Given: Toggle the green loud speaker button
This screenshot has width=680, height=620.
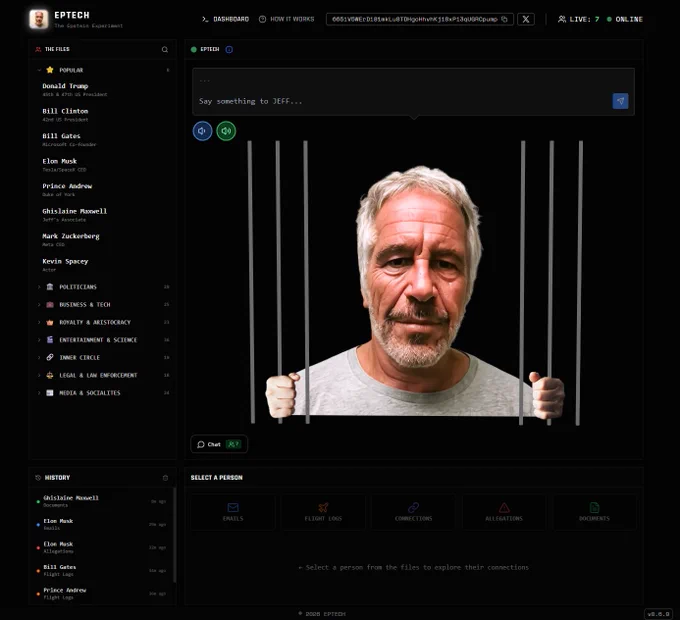Looking at the screenshot, I should [226, 131].
